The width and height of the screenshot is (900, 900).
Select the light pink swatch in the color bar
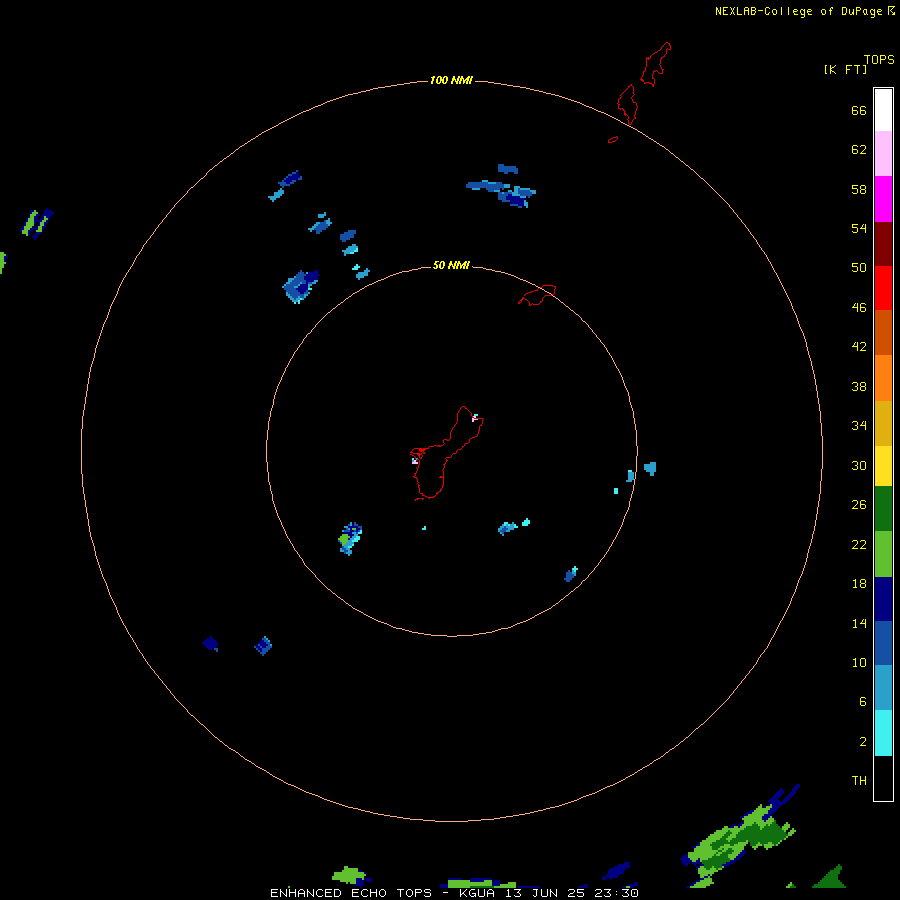[x=883, y=153]
